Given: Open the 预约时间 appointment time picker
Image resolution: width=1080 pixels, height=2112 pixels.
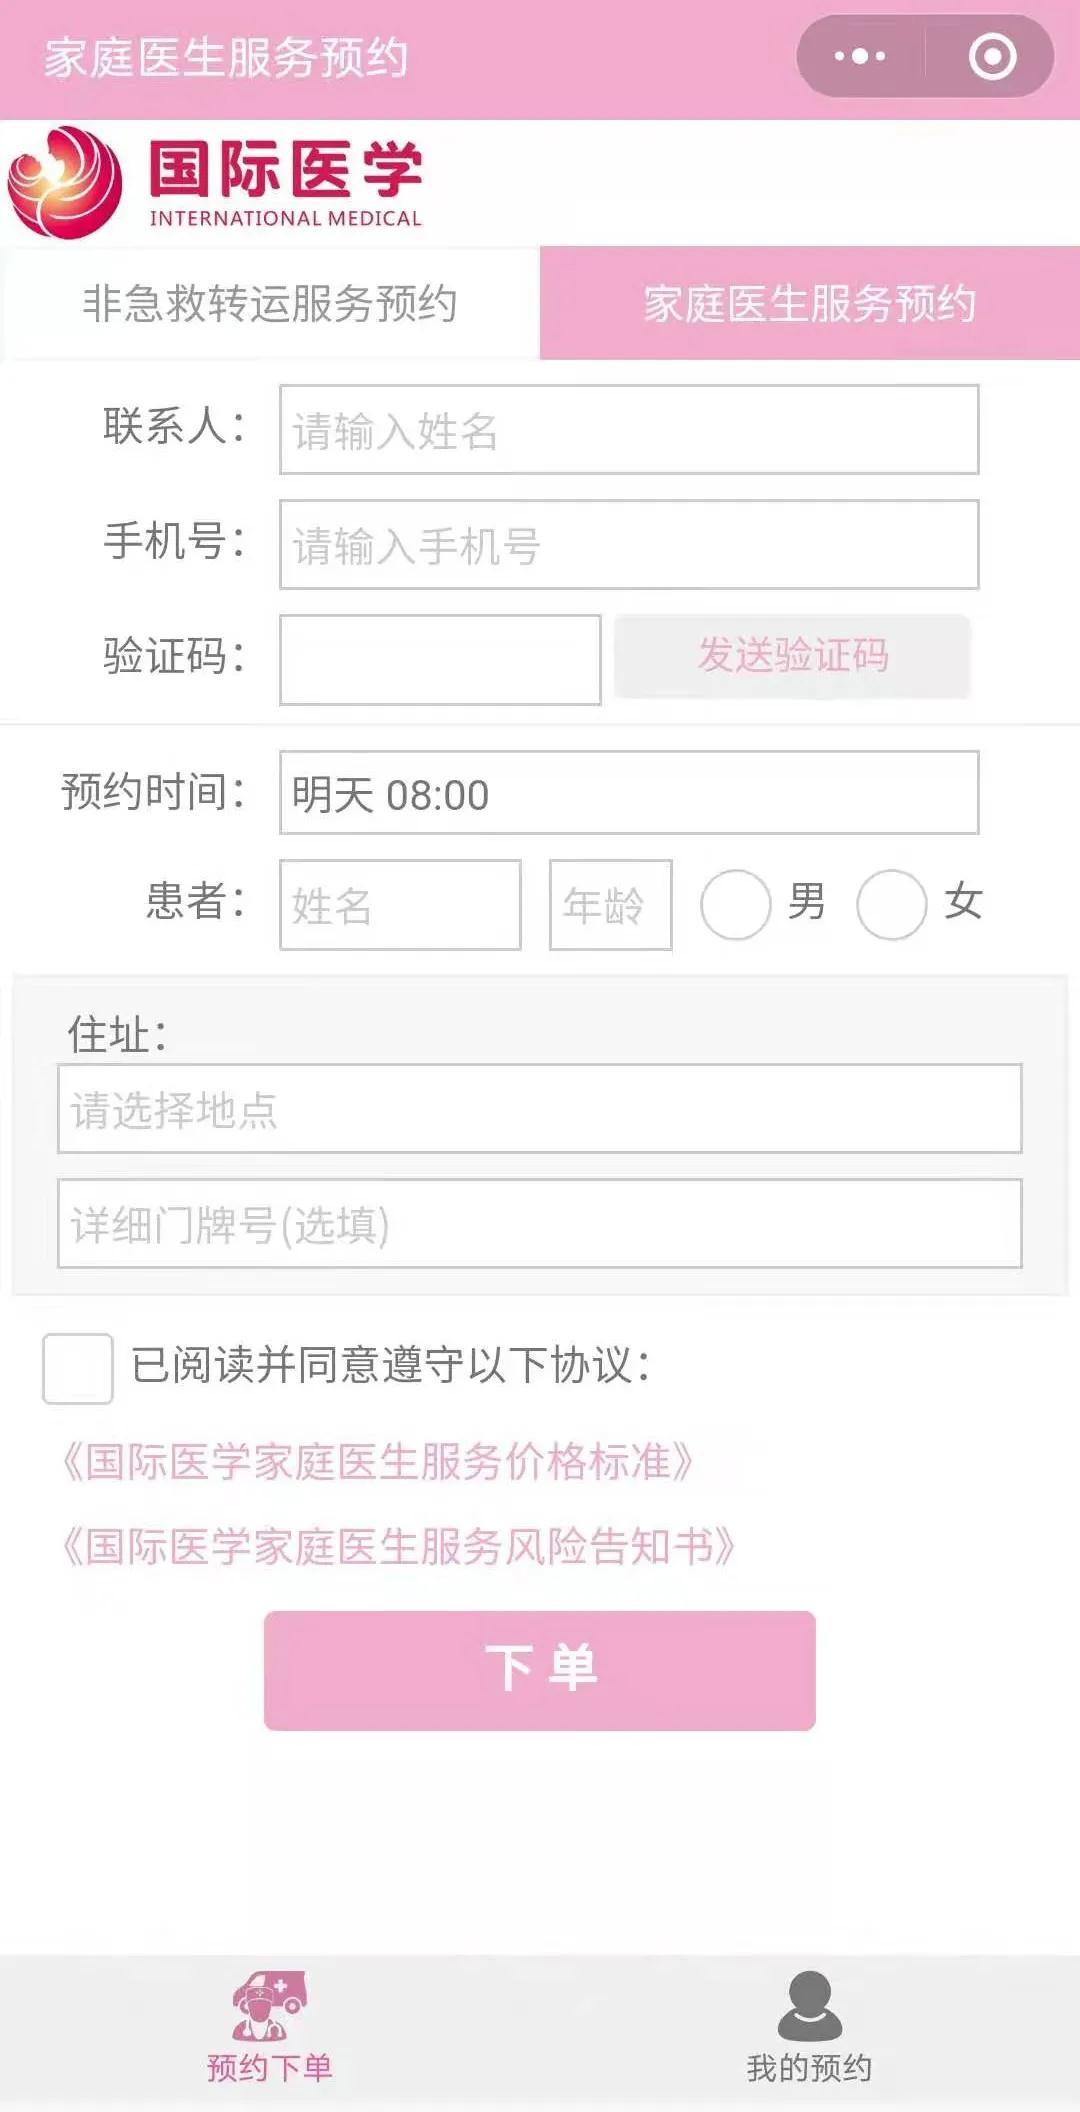Looking at the screenshot, I should click(628, 793).
